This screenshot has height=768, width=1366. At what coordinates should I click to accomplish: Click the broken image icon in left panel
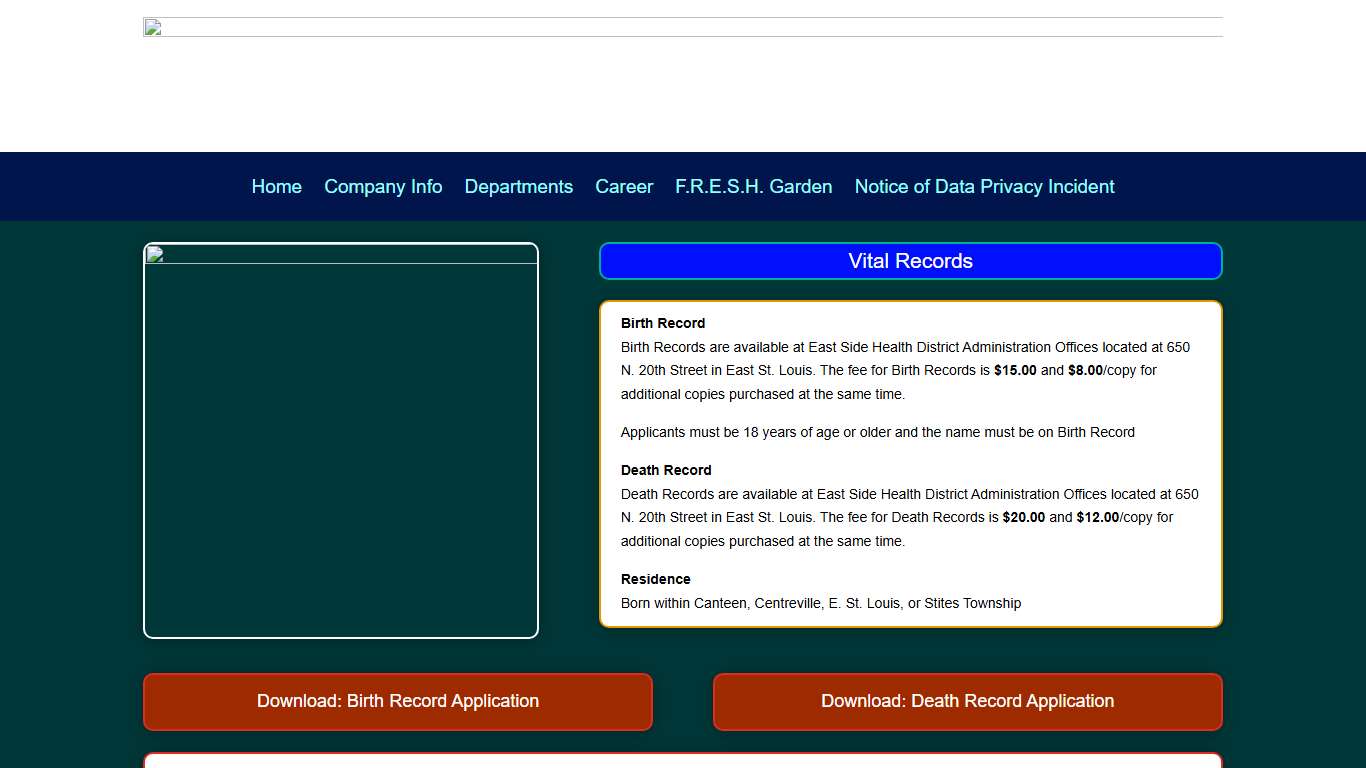pyautogui.click(x=155, y=254)
